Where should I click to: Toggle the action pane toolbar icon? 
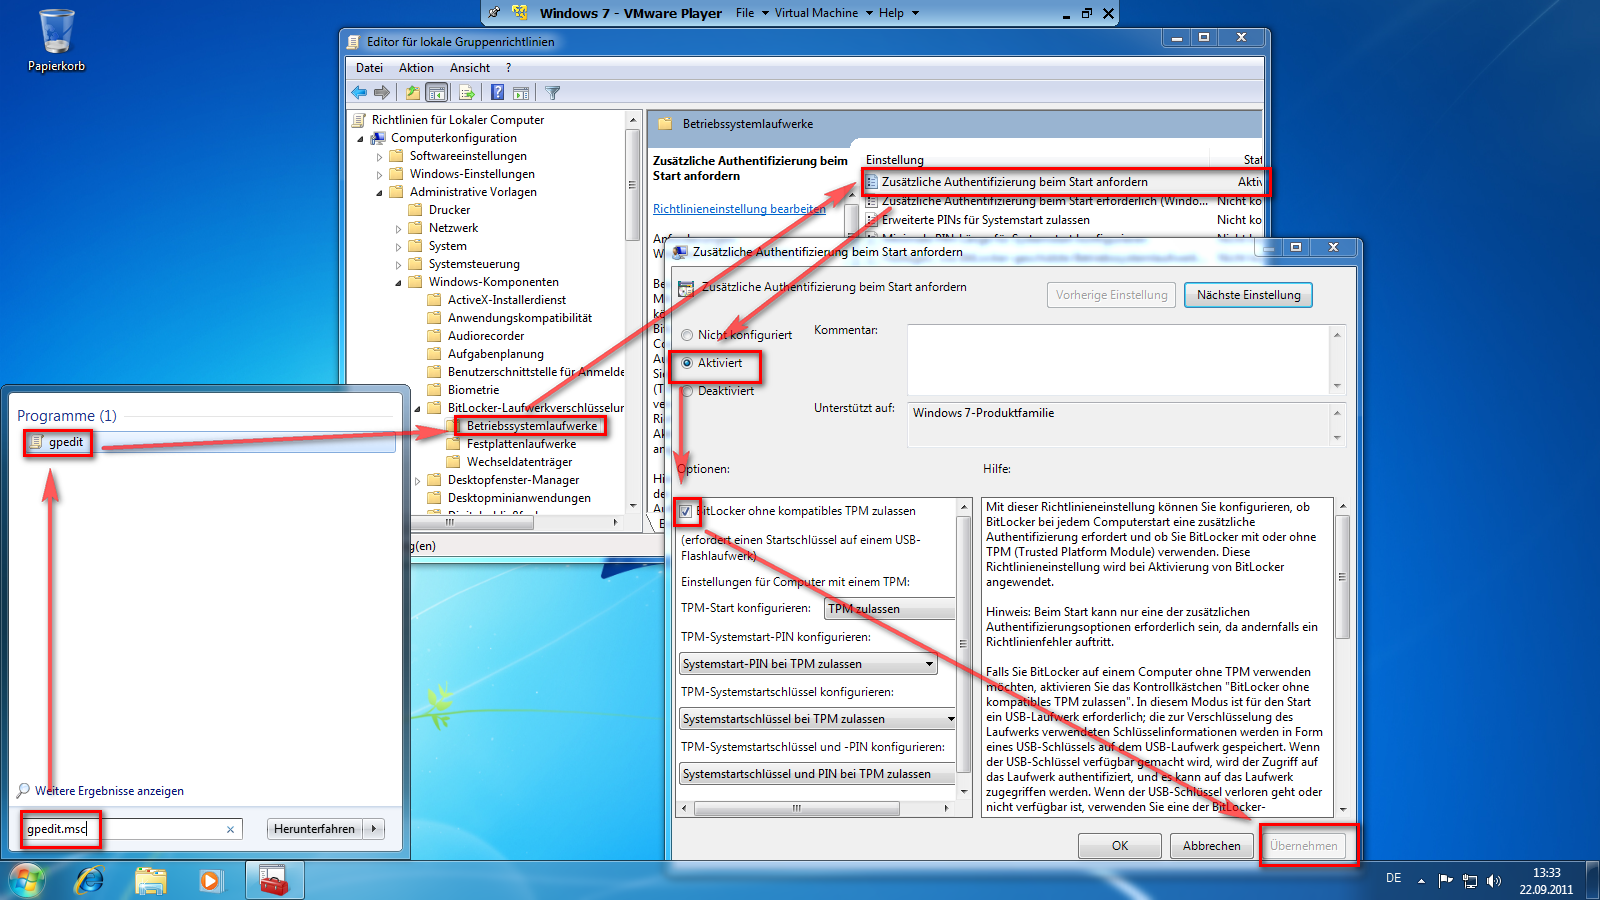521,93
